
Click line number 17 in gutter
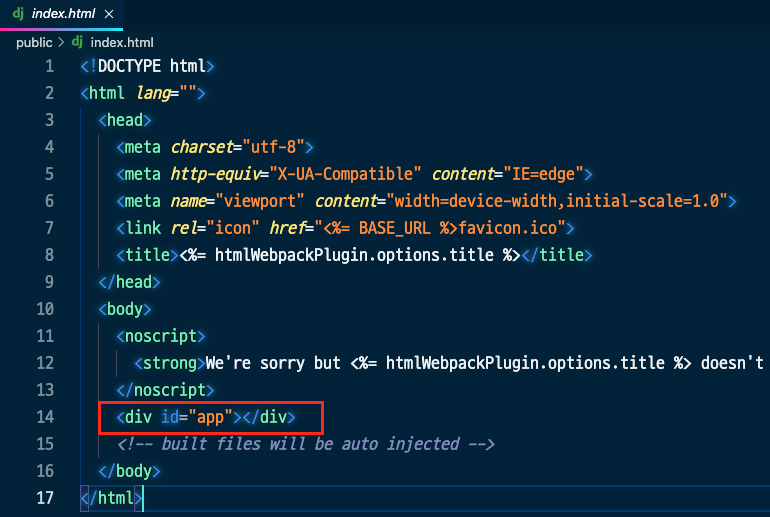[x=45, y=498]
